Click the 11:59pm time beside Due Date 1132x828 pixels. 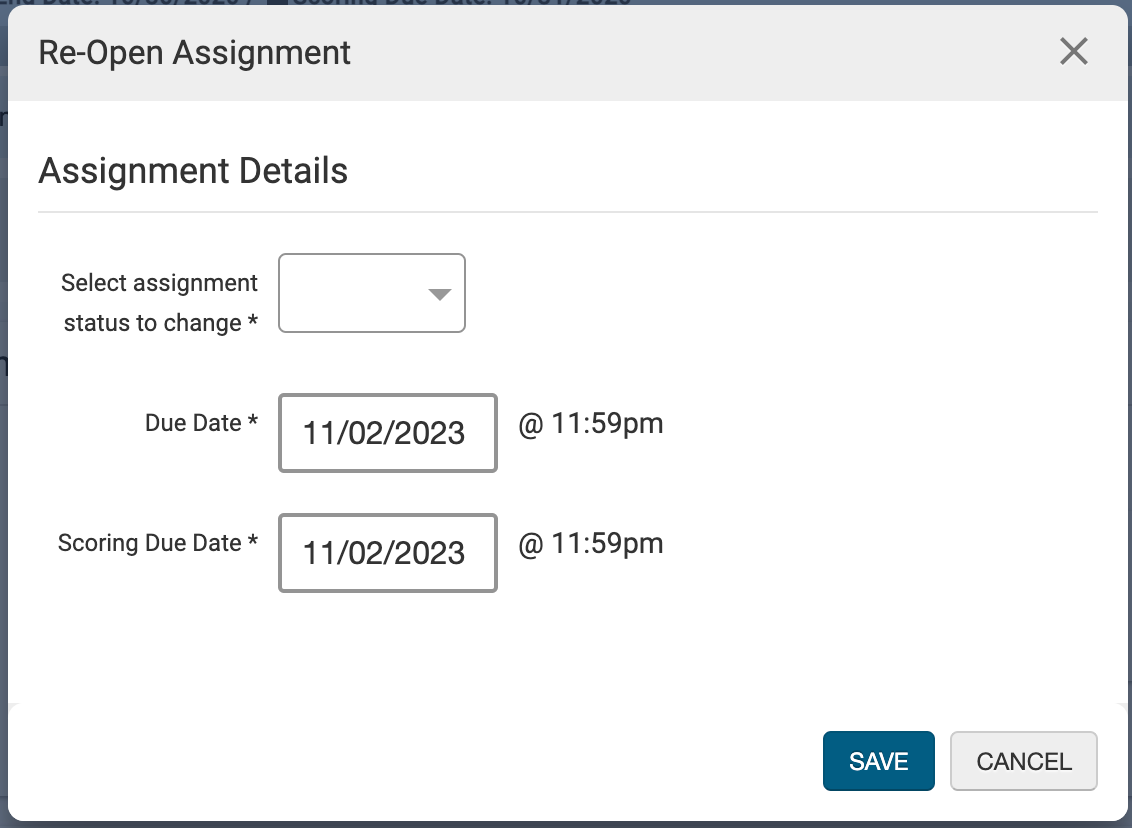click(591, 424)
